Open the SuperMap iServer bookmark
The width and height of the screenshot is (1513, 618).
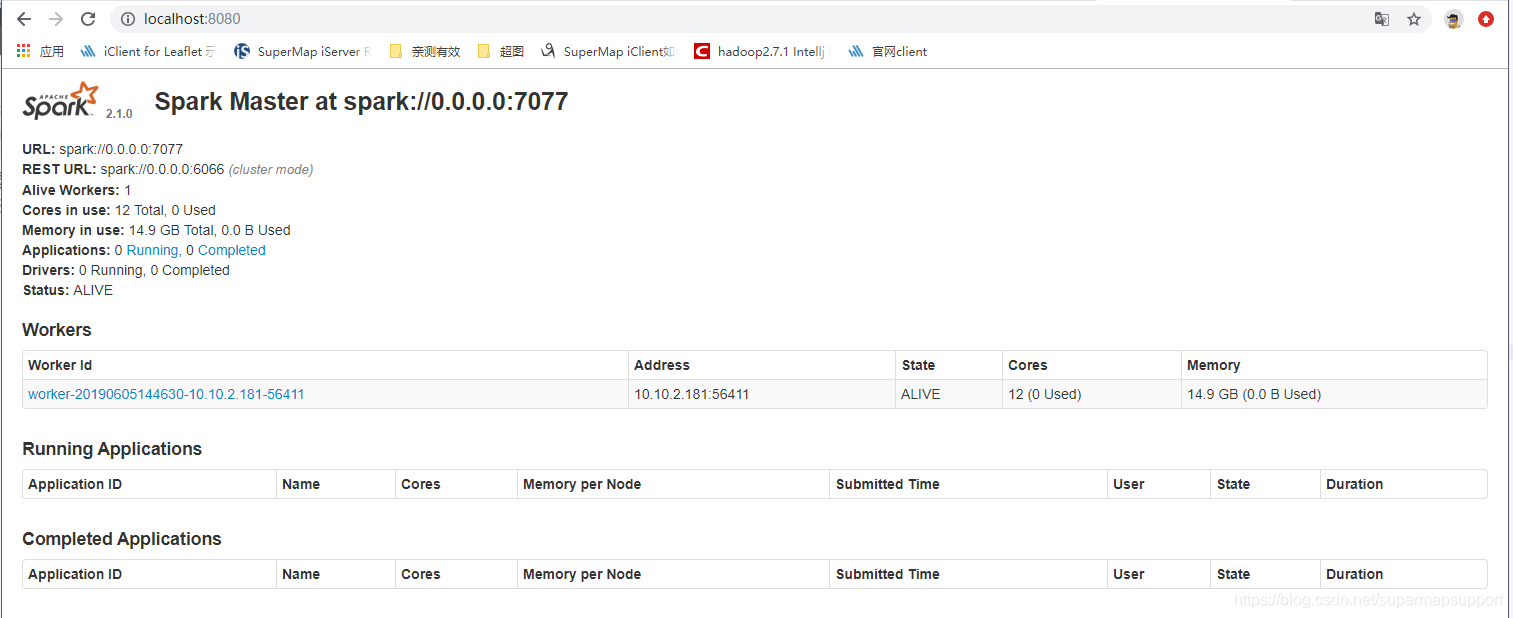[302, 51]
